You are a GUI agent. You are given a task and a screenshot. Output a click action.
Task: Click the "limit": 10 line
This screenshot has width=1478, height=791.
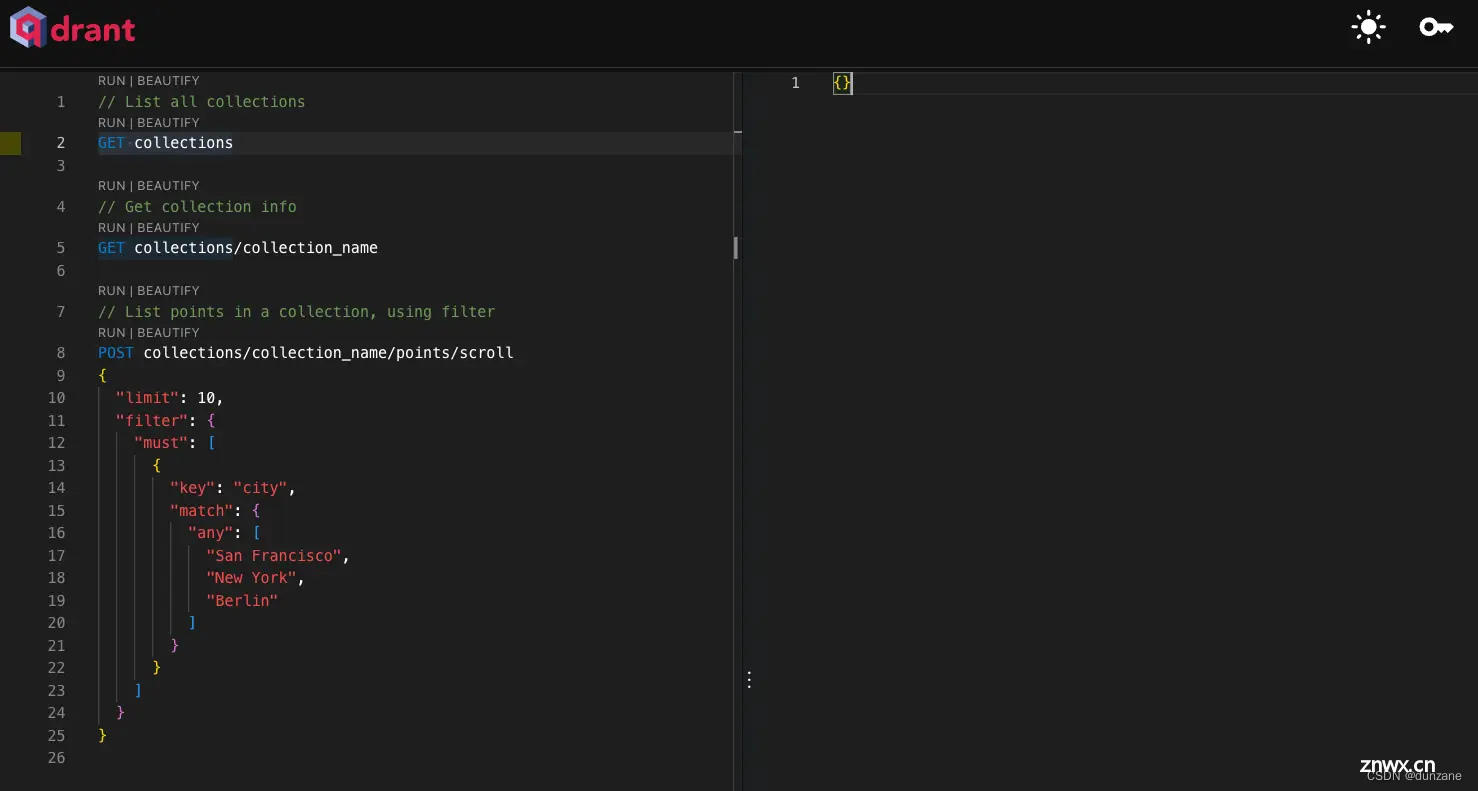click(169, 398)
